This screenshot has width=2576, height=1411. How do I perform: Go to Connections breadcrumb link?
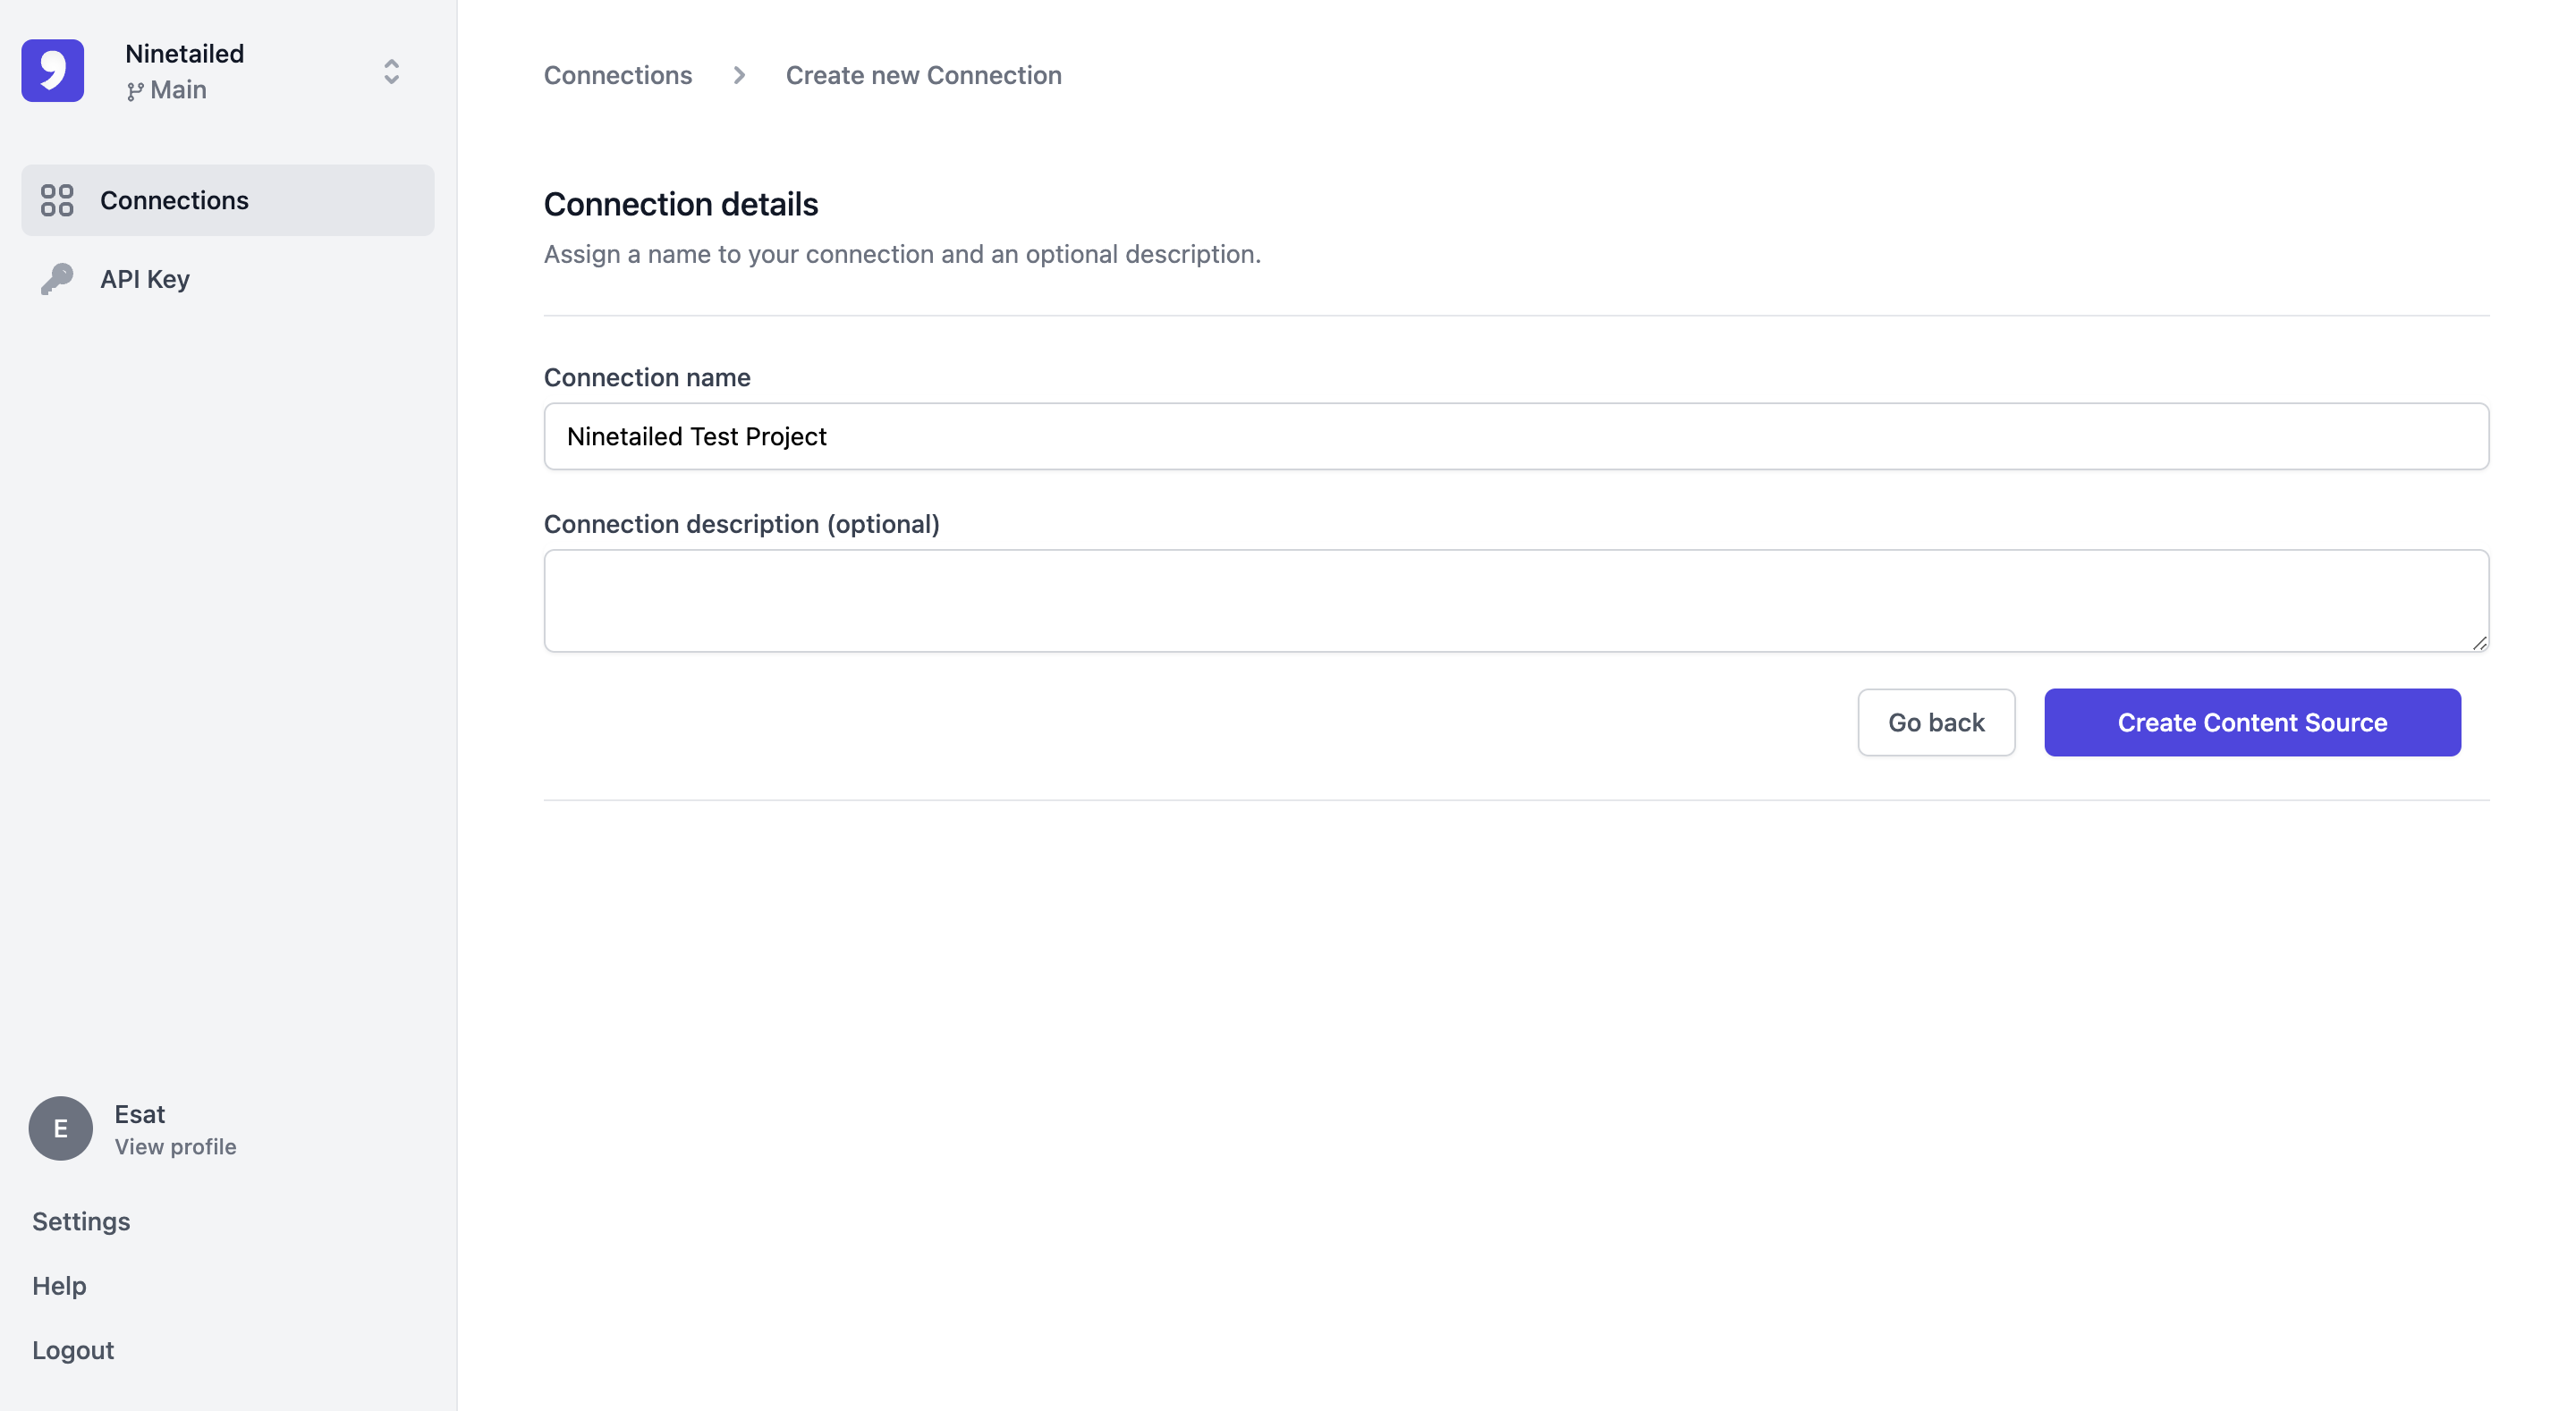[x=618, y=75]
